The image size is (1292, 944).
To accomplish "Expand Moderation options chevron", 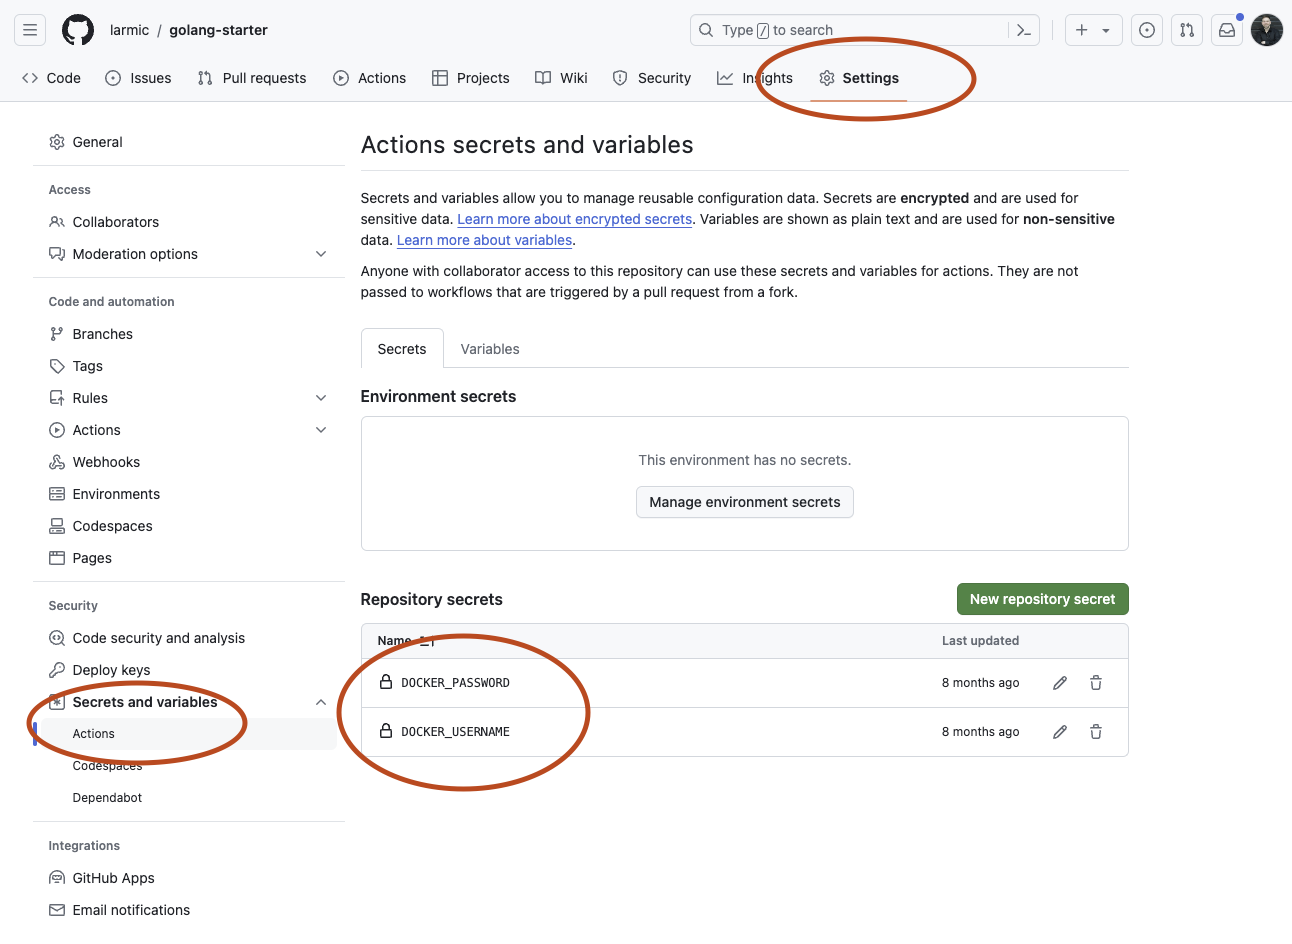I will point(321,254).
